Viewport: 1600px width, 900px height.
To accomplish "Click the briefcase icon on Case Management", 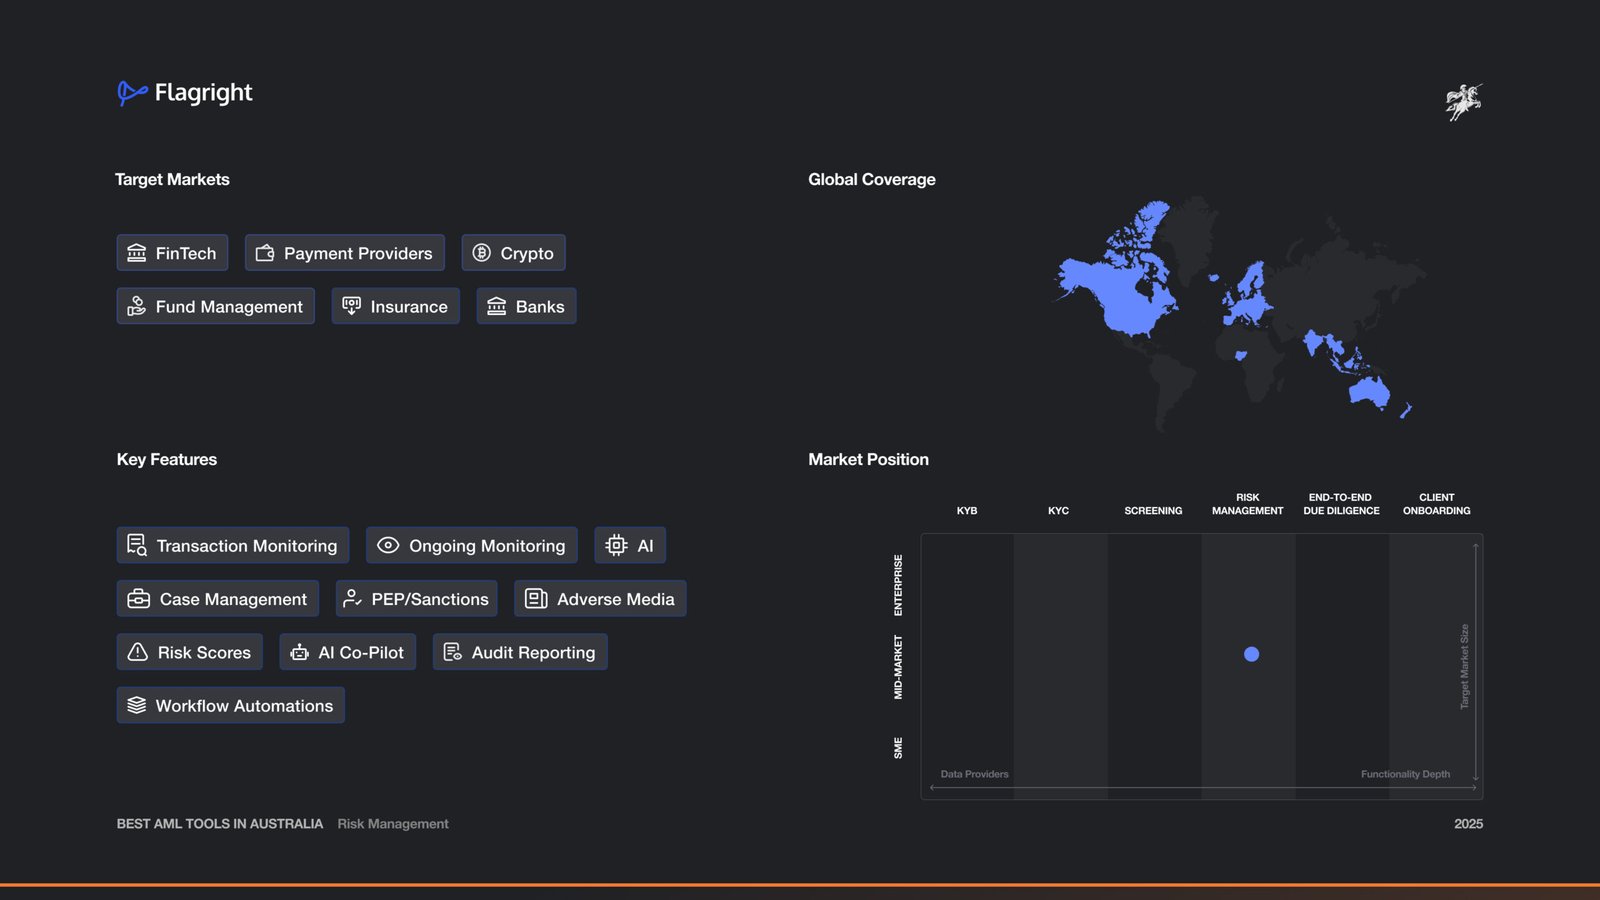I will [139, 599].
